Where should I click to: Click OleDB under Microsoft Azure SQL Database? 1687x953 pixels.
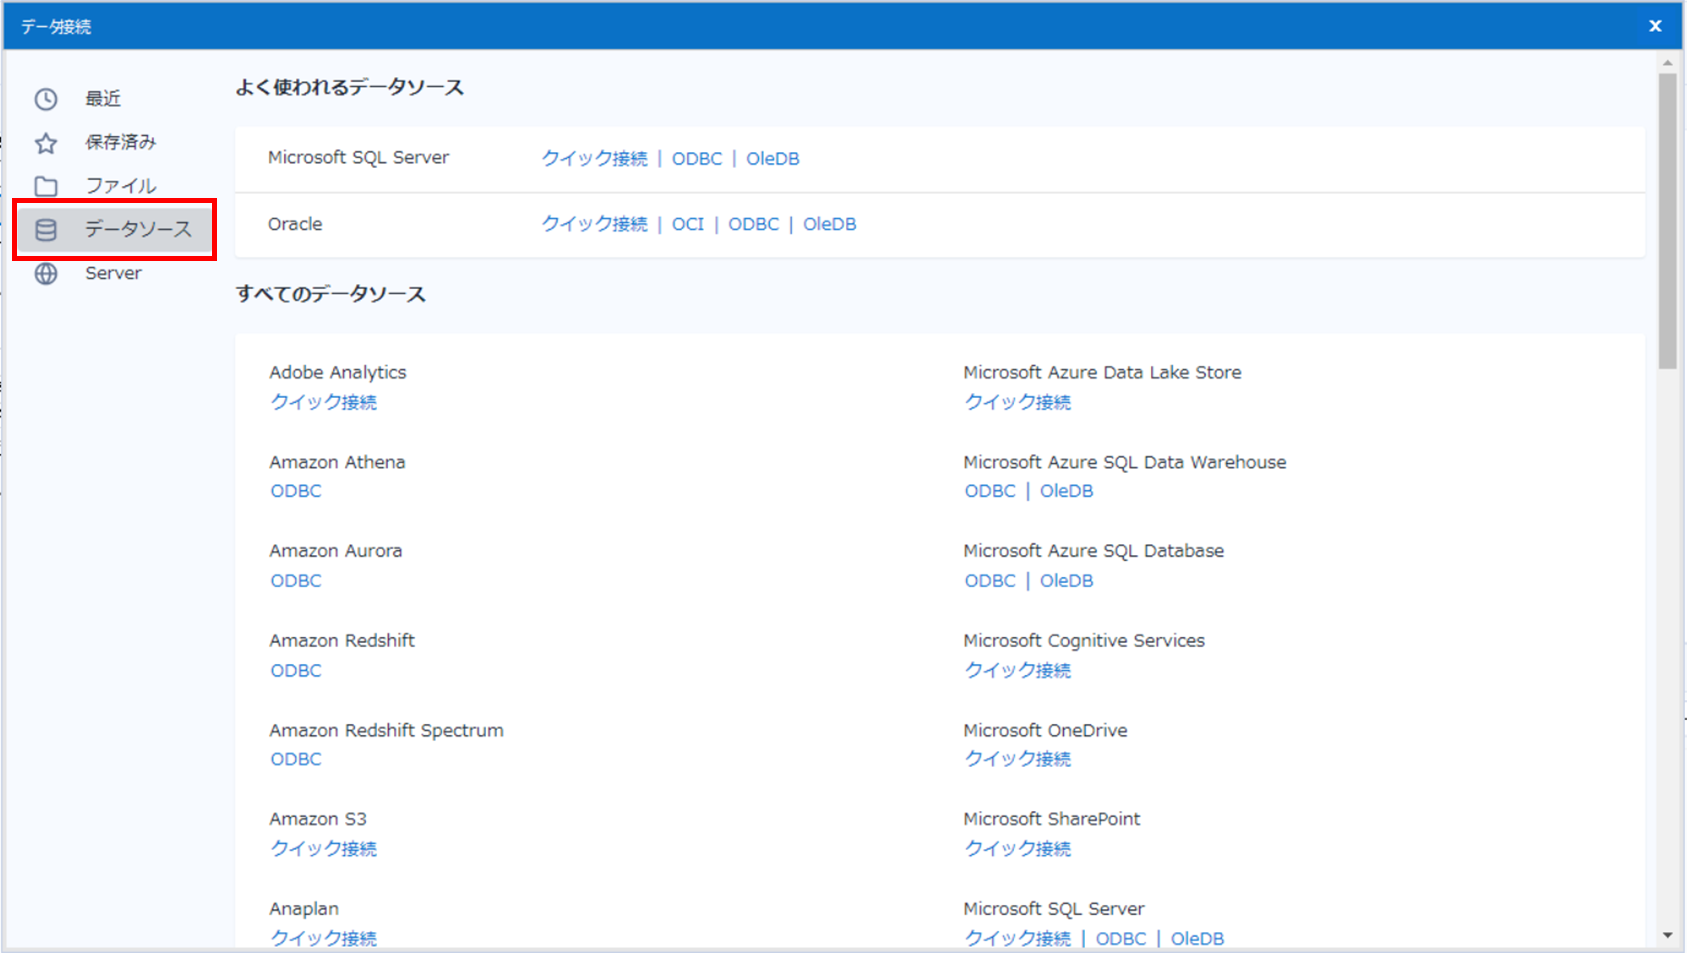tap(1067, 581)
